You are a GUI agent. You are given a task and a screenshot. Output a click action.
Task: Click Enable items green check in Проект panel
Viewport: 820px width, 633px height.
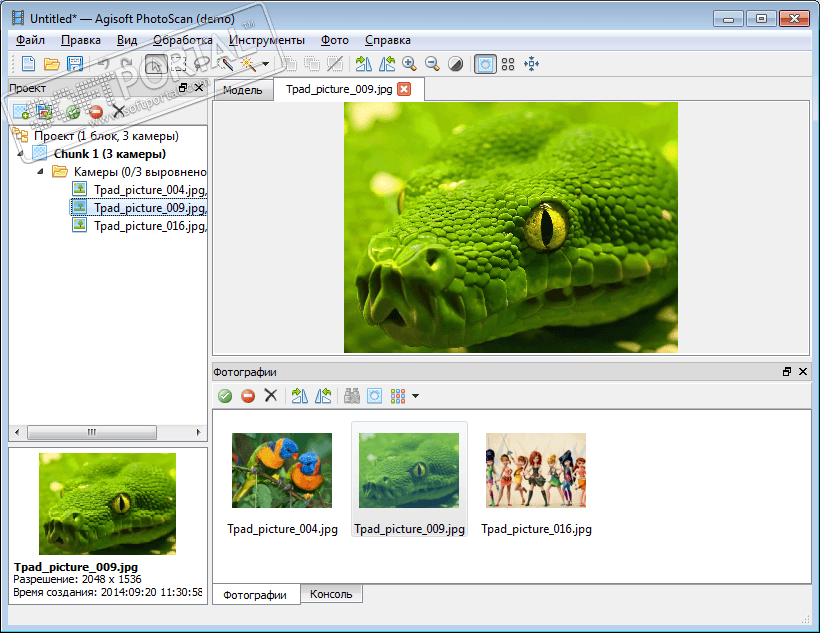72,111
